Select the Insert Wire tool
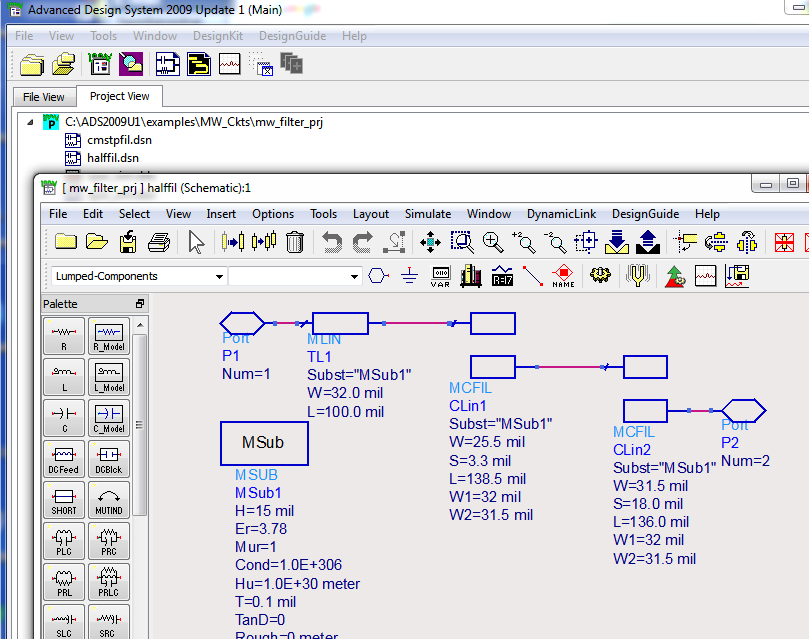Screen dimensions: 809x639 coord(532,276)
